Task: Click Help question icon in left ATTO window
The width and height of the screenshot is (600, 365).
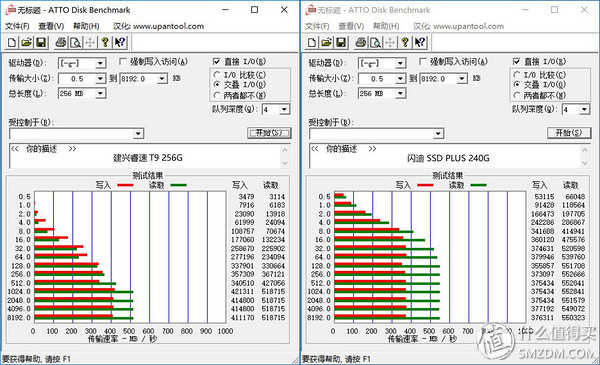Action: point(105,42)
